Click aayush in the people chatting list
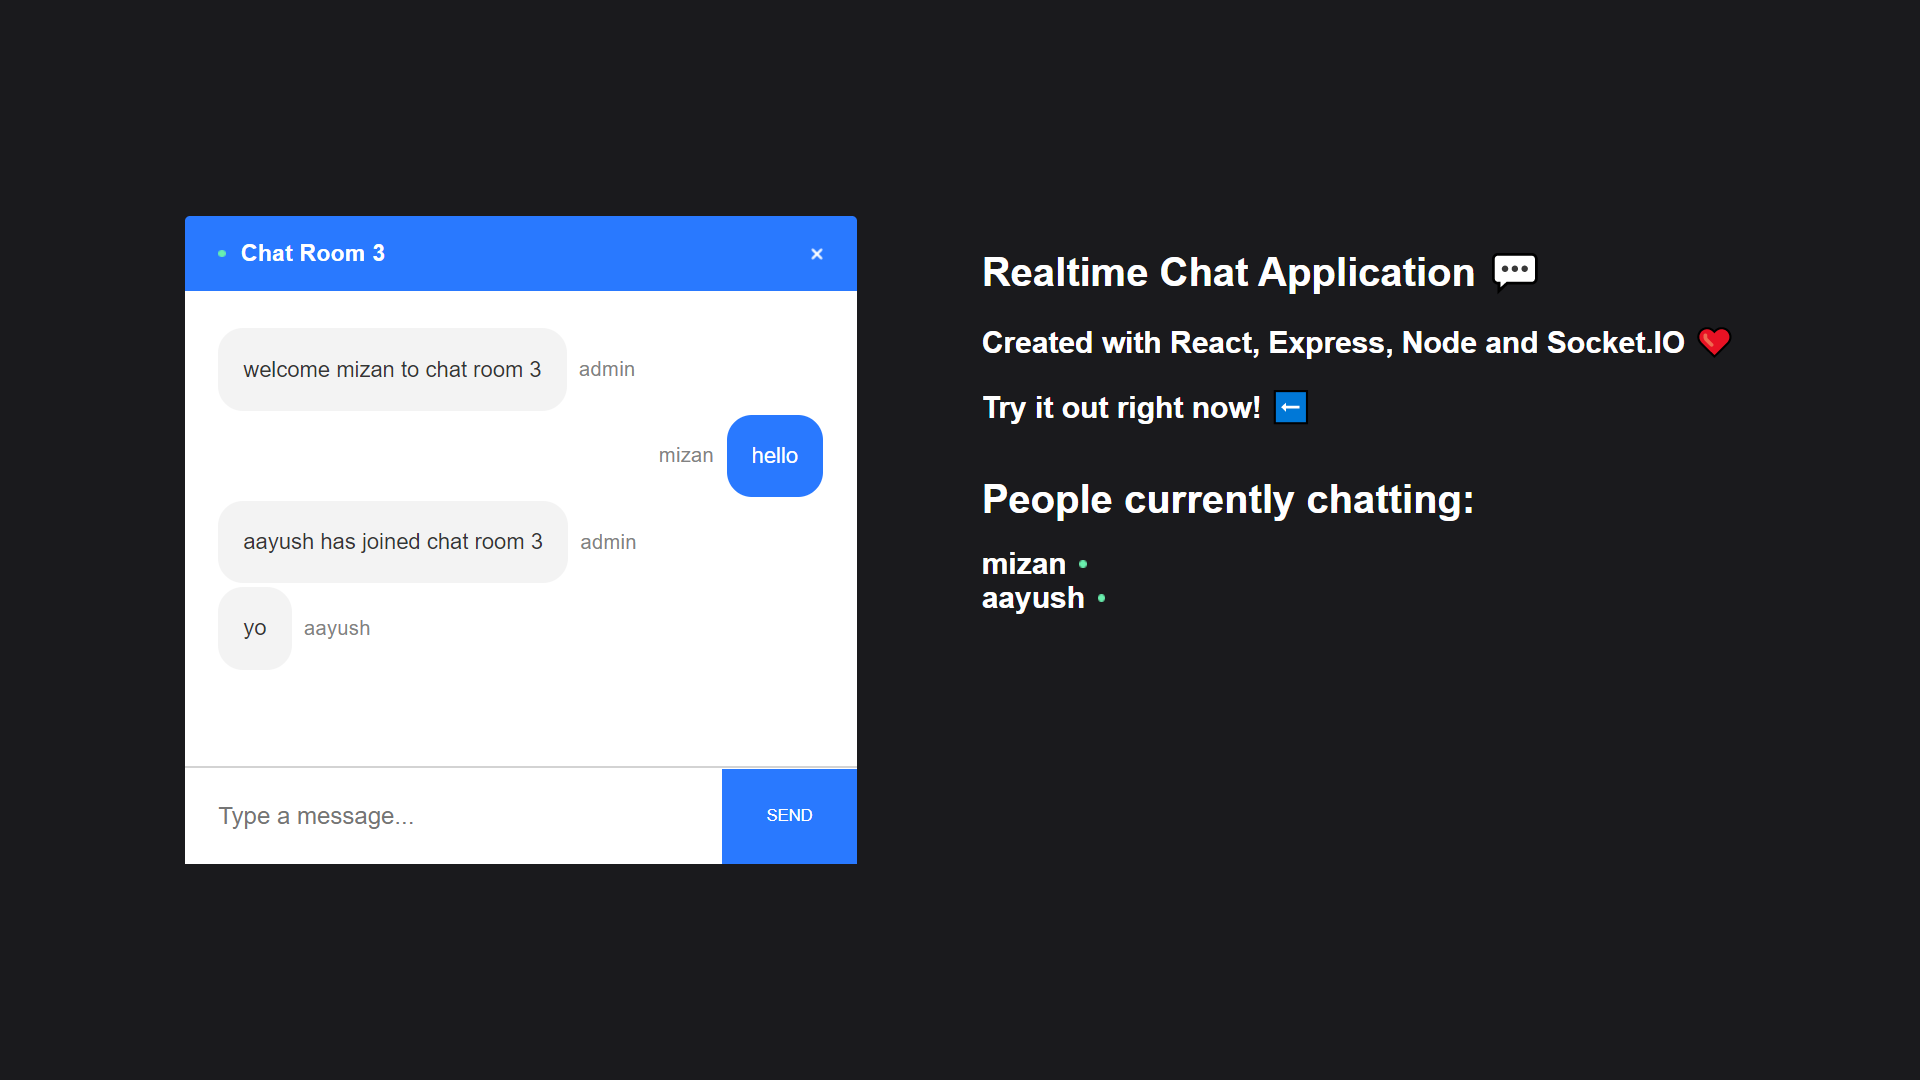 click(1032, 598)
